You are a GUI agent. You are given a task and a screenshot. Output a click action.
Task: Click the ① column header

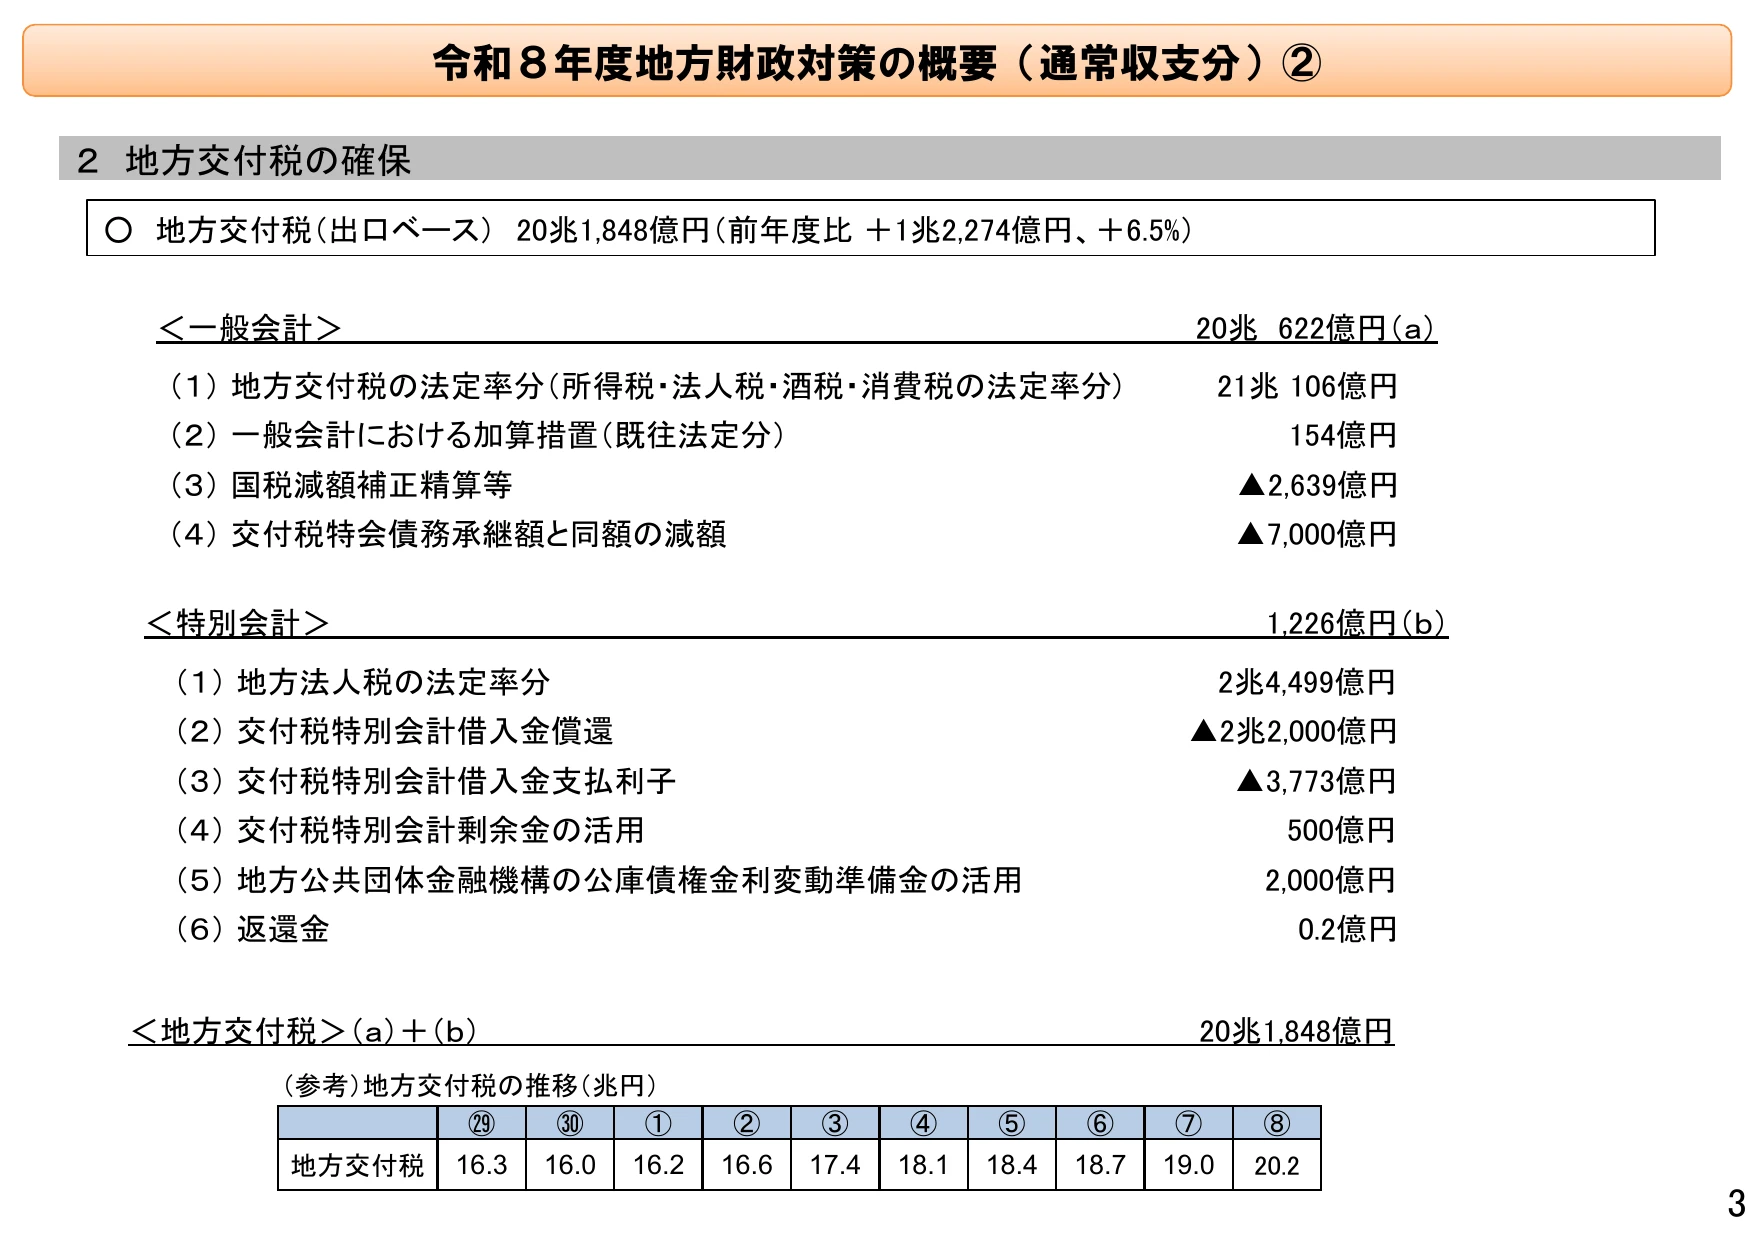click(x=658, y=1123)
